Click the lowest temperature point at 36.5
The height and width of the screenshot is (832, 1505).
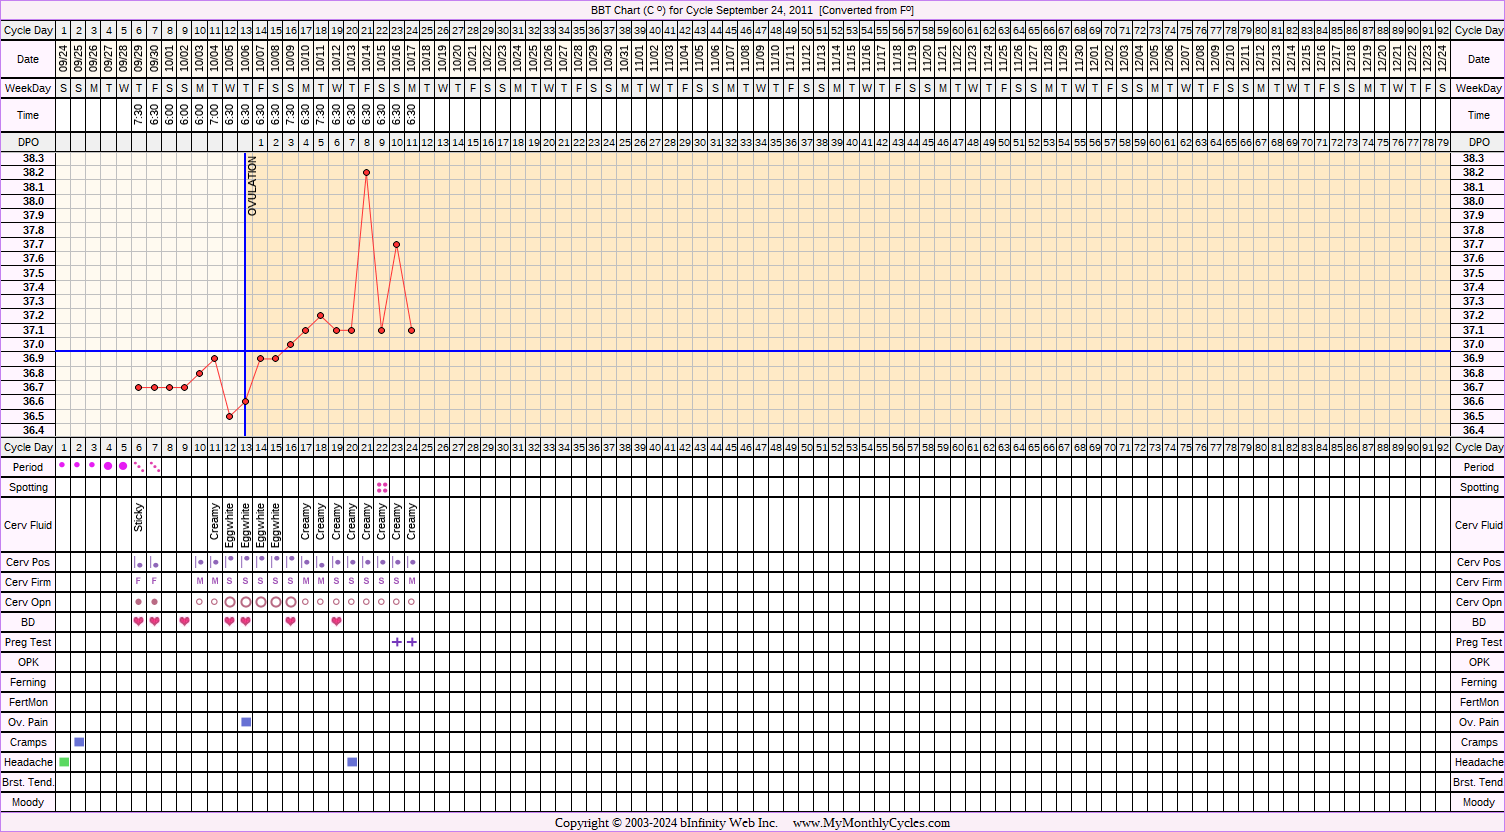[230, 416]
